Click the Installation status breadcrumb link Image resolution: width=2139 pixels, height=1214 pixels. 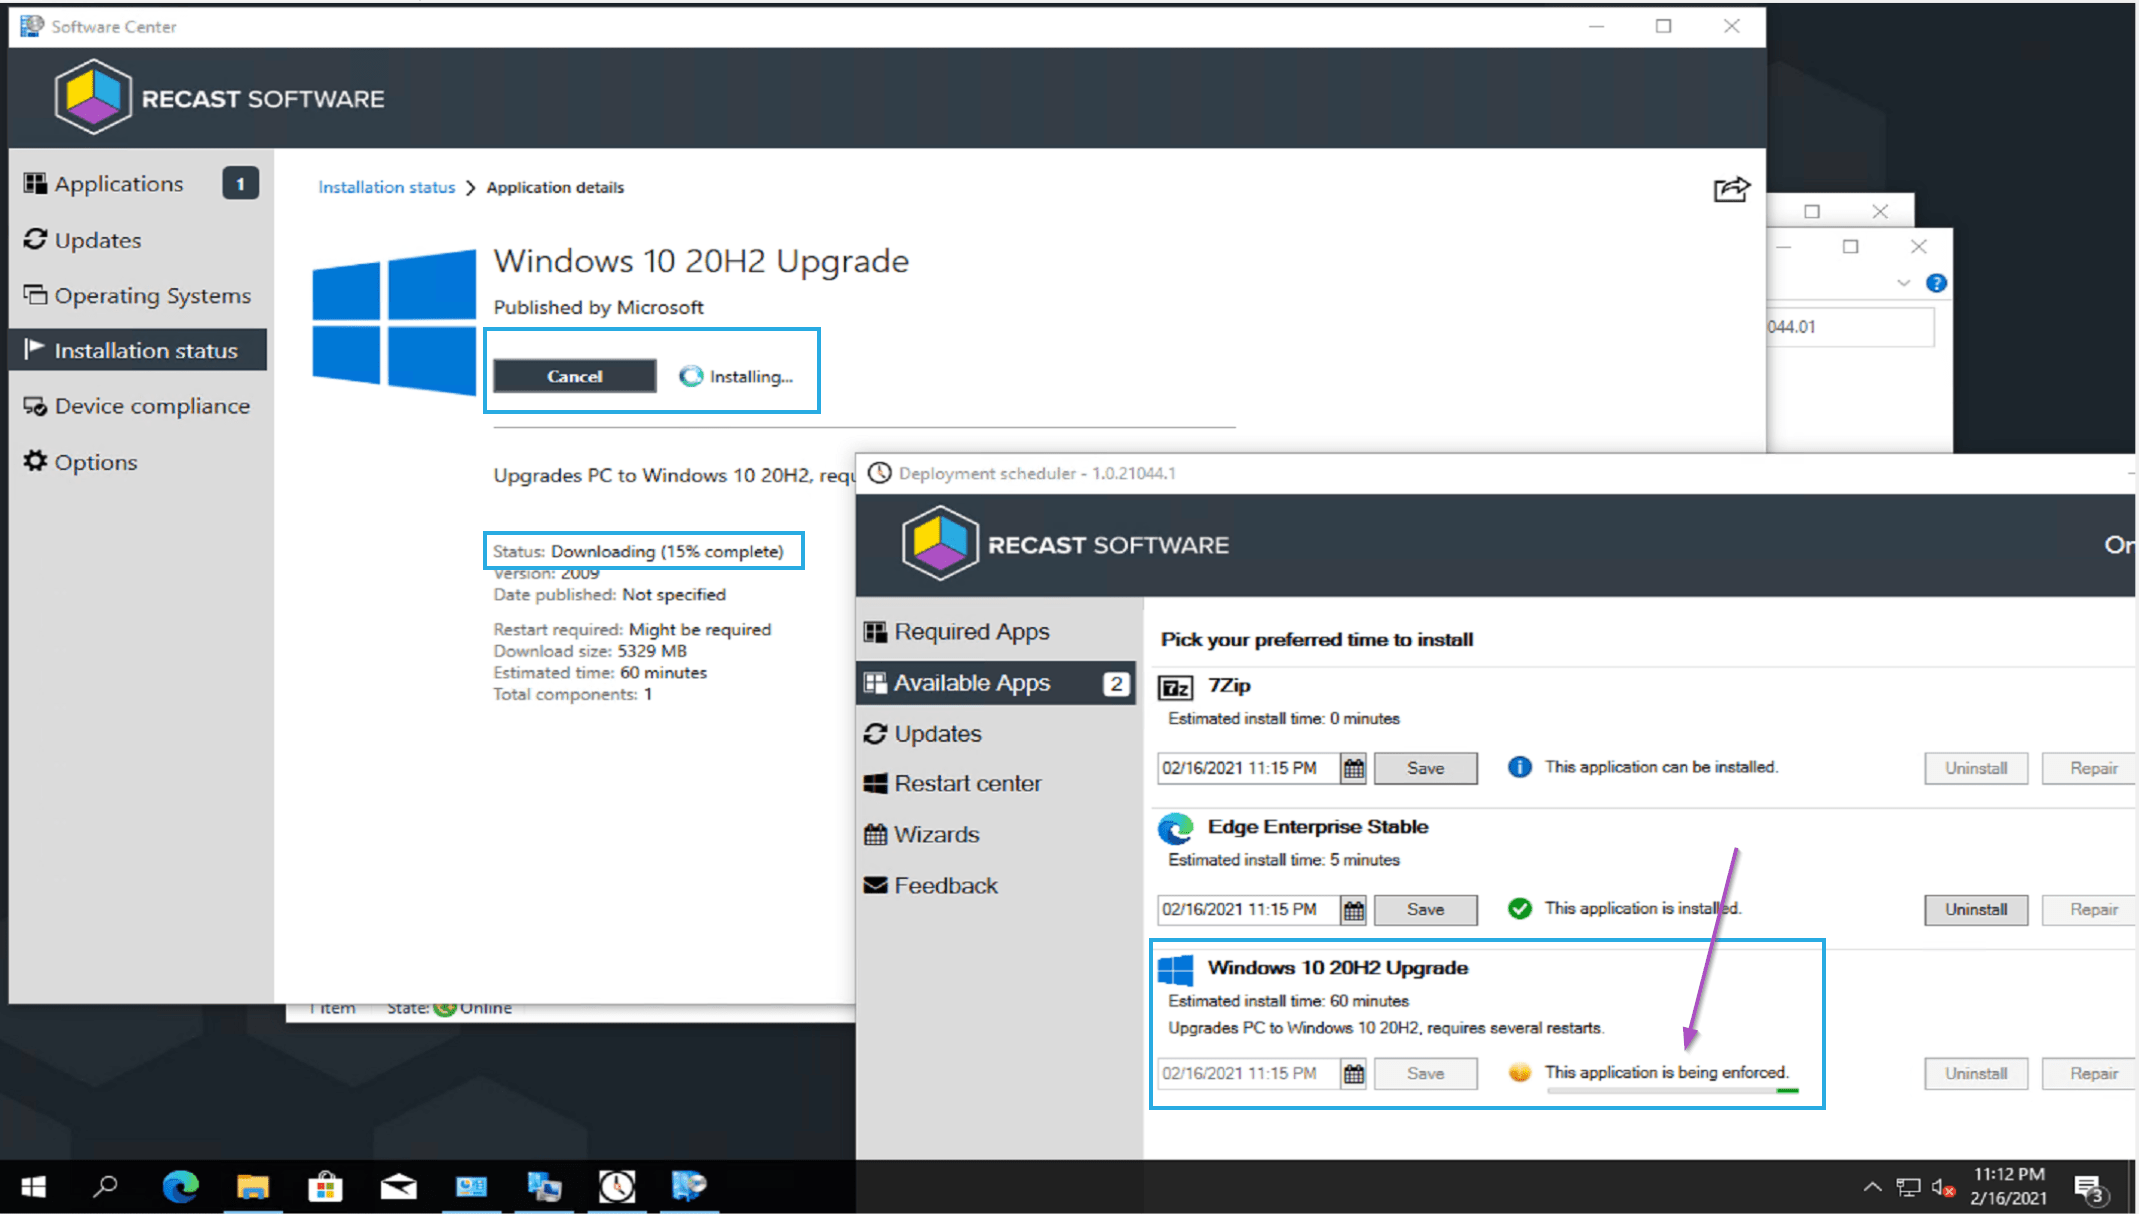coord(386,187)
